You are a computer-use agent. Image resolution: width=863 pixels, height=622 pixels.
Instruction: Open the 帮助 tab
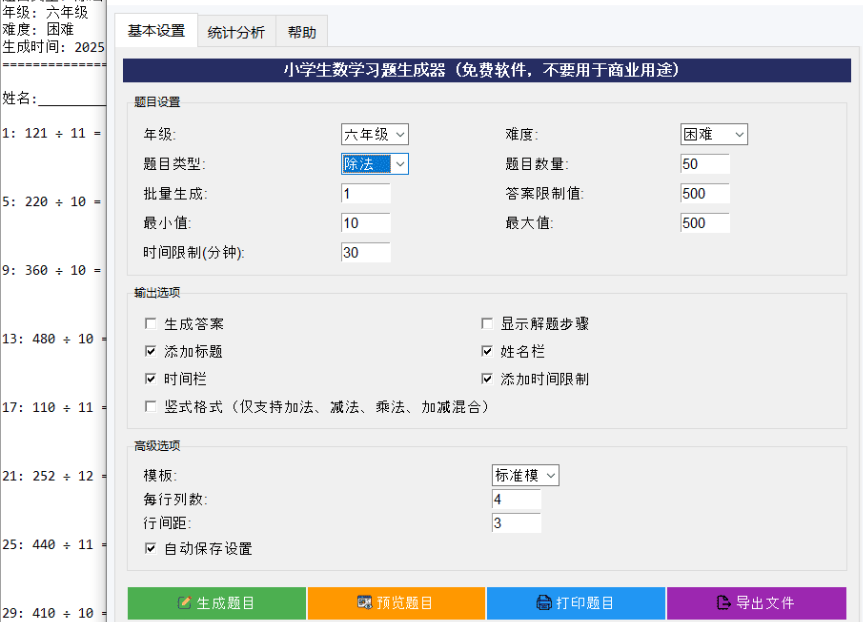pyautogui.click(x=301, y=32)
